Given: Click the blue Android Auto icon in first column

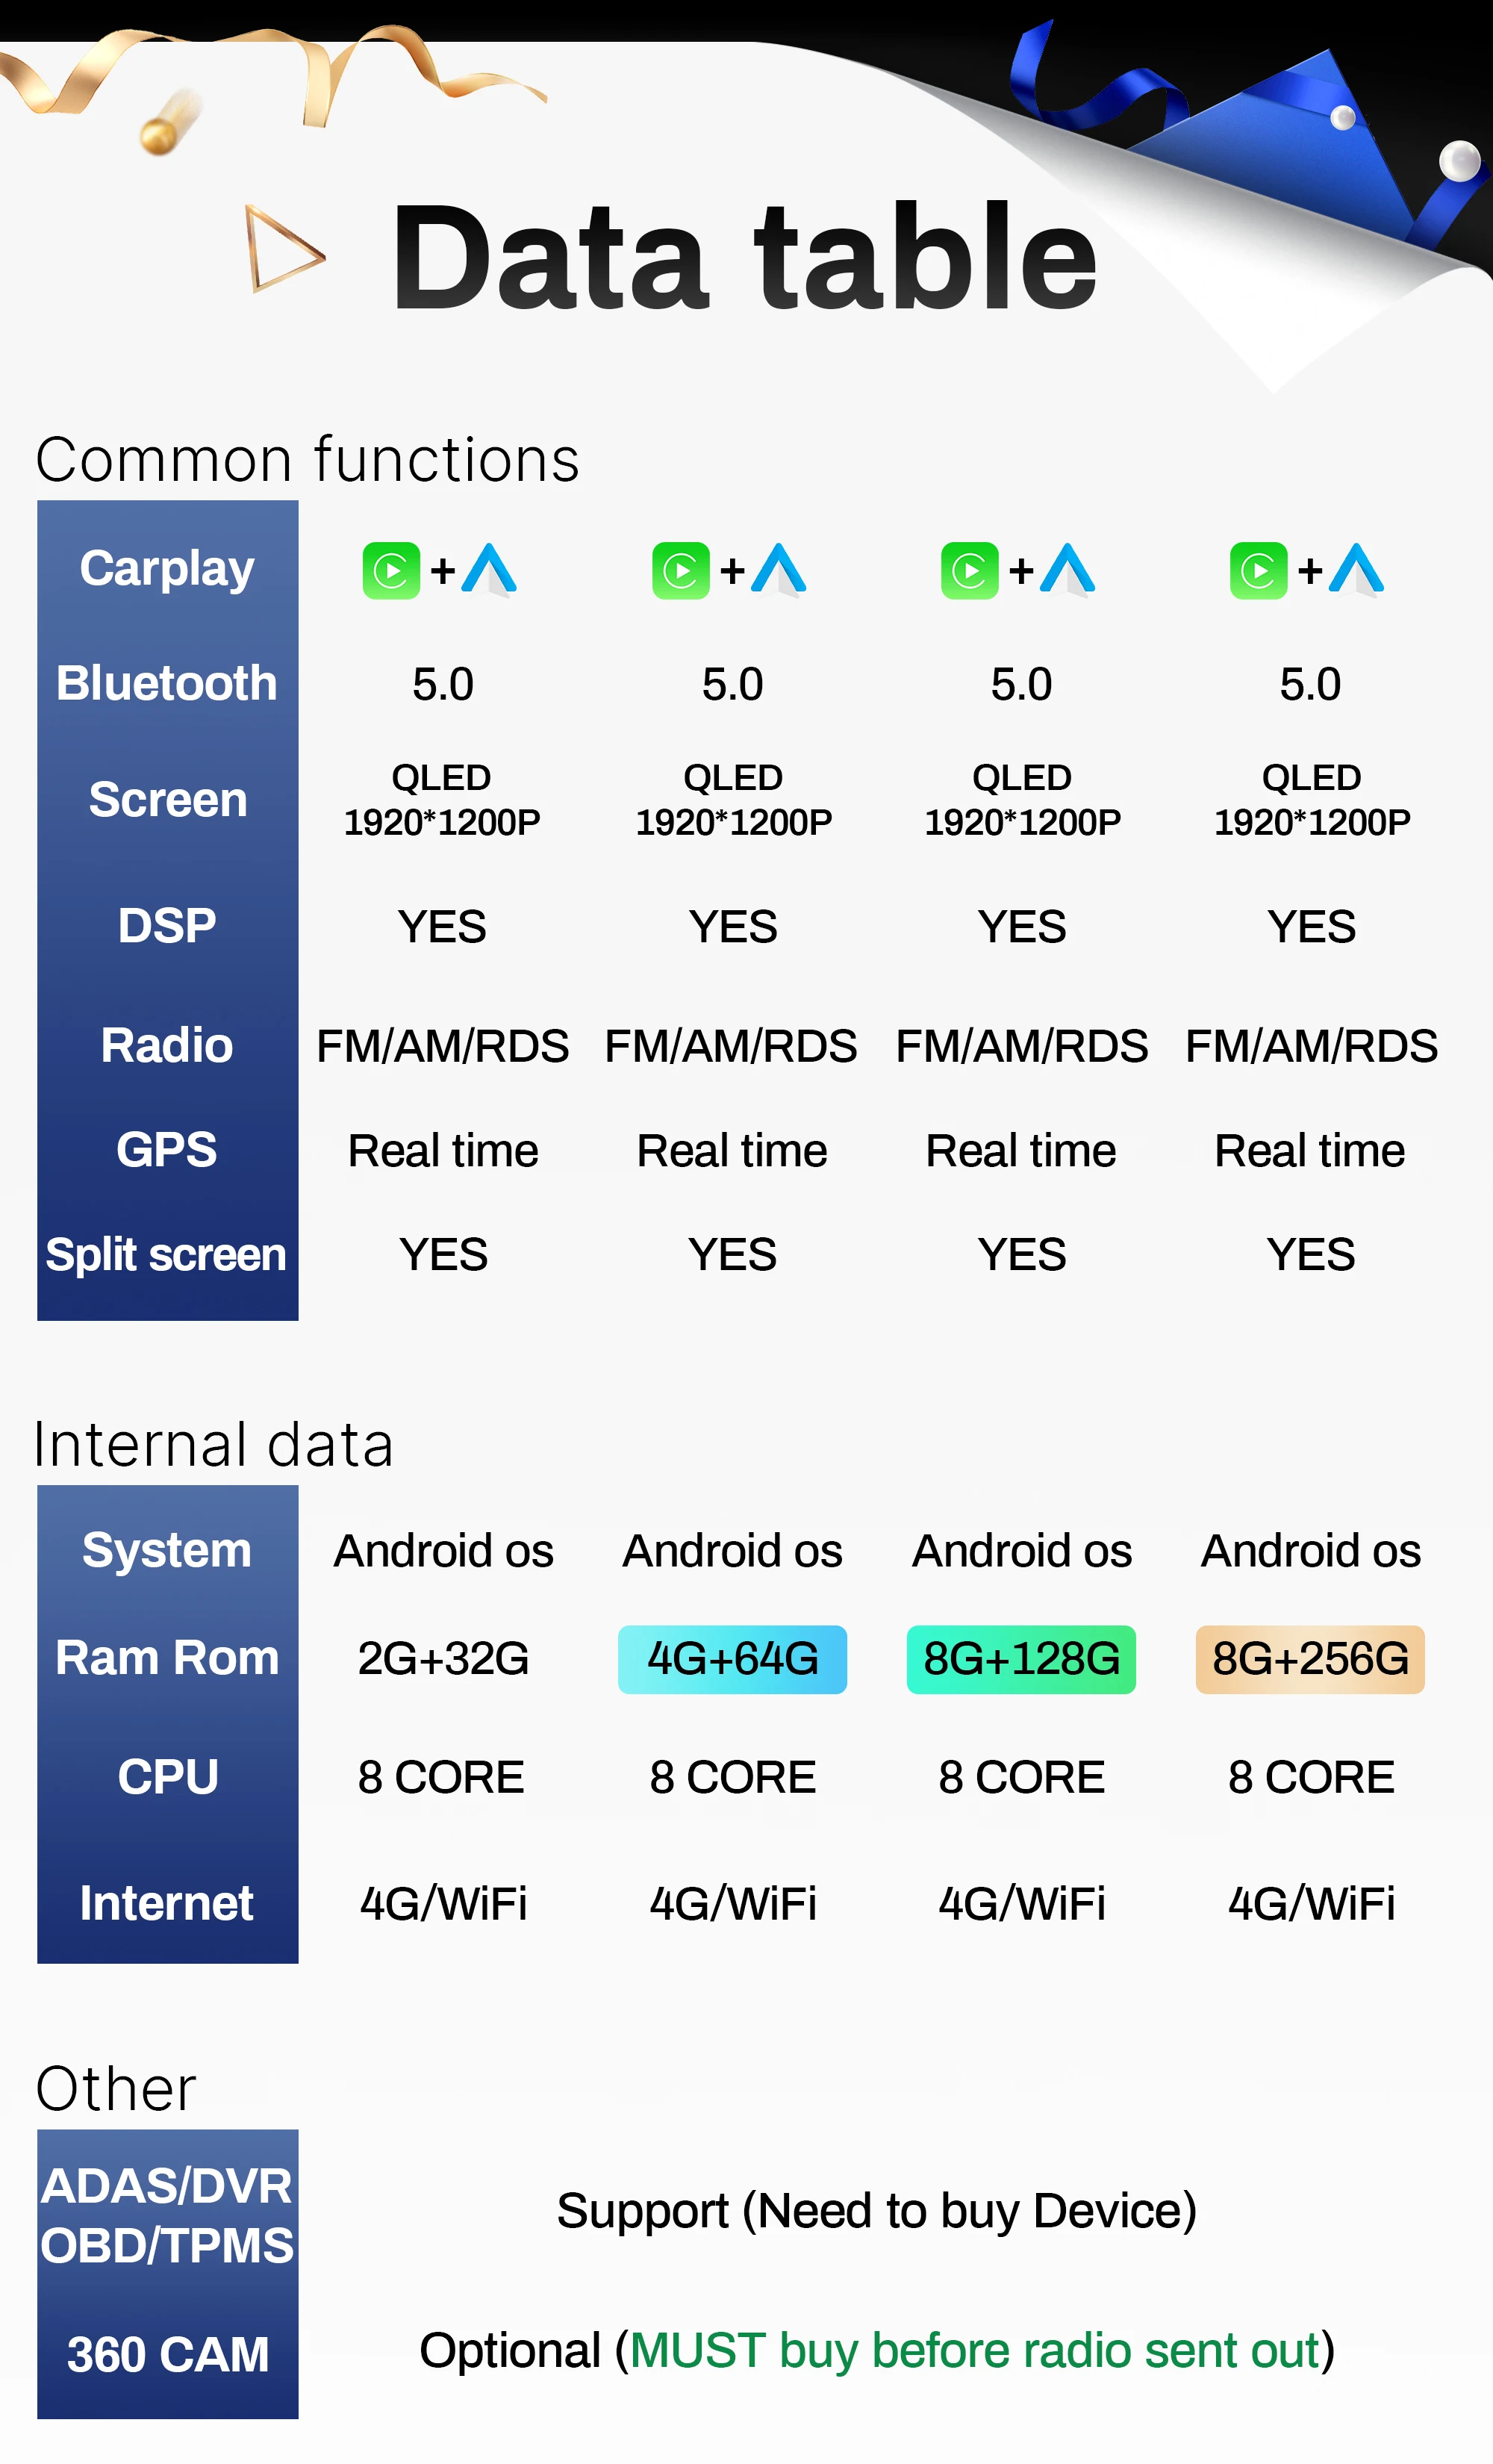Looking at the screenshot, I should click(489, 570).
